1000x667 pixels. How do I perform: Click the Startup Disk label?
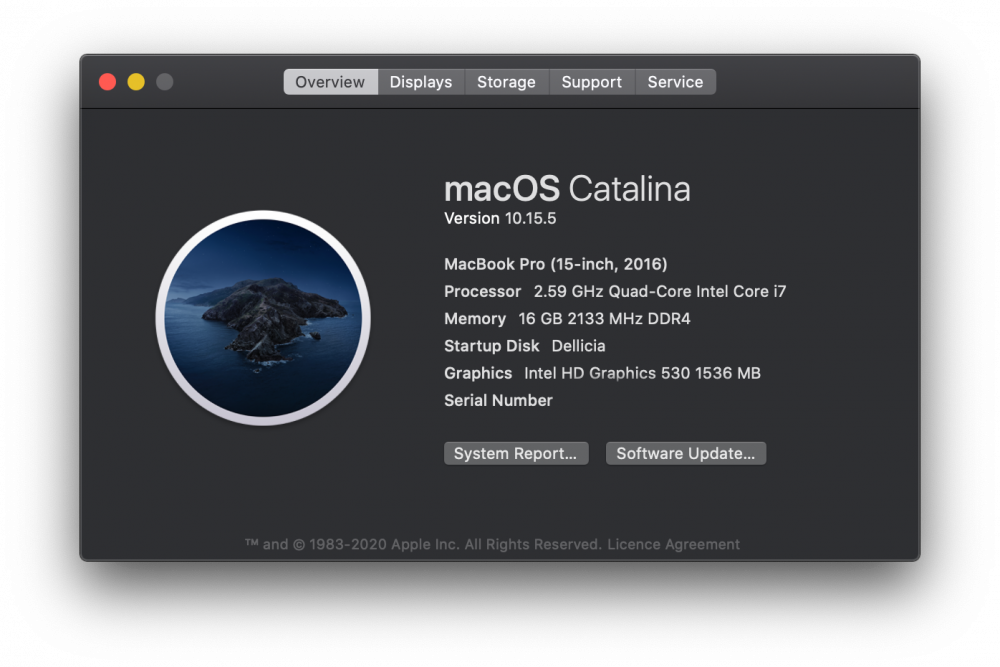pos(491,346)
